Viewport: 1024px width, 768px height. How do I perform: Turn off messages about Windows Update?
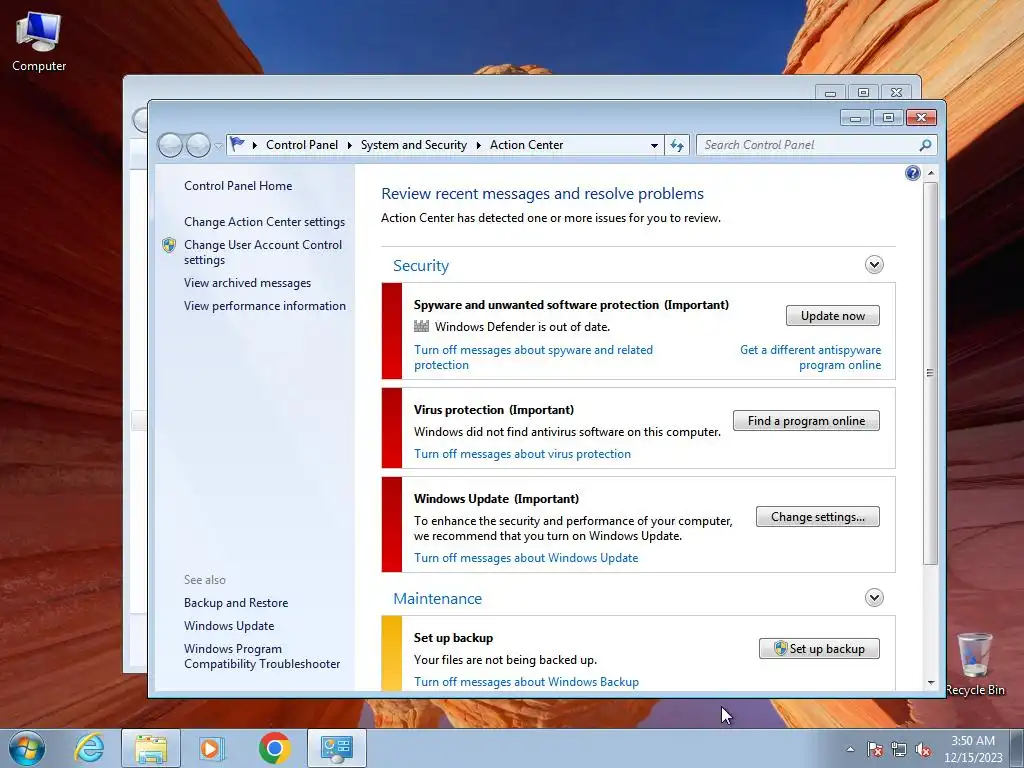(x=526, y=558)
